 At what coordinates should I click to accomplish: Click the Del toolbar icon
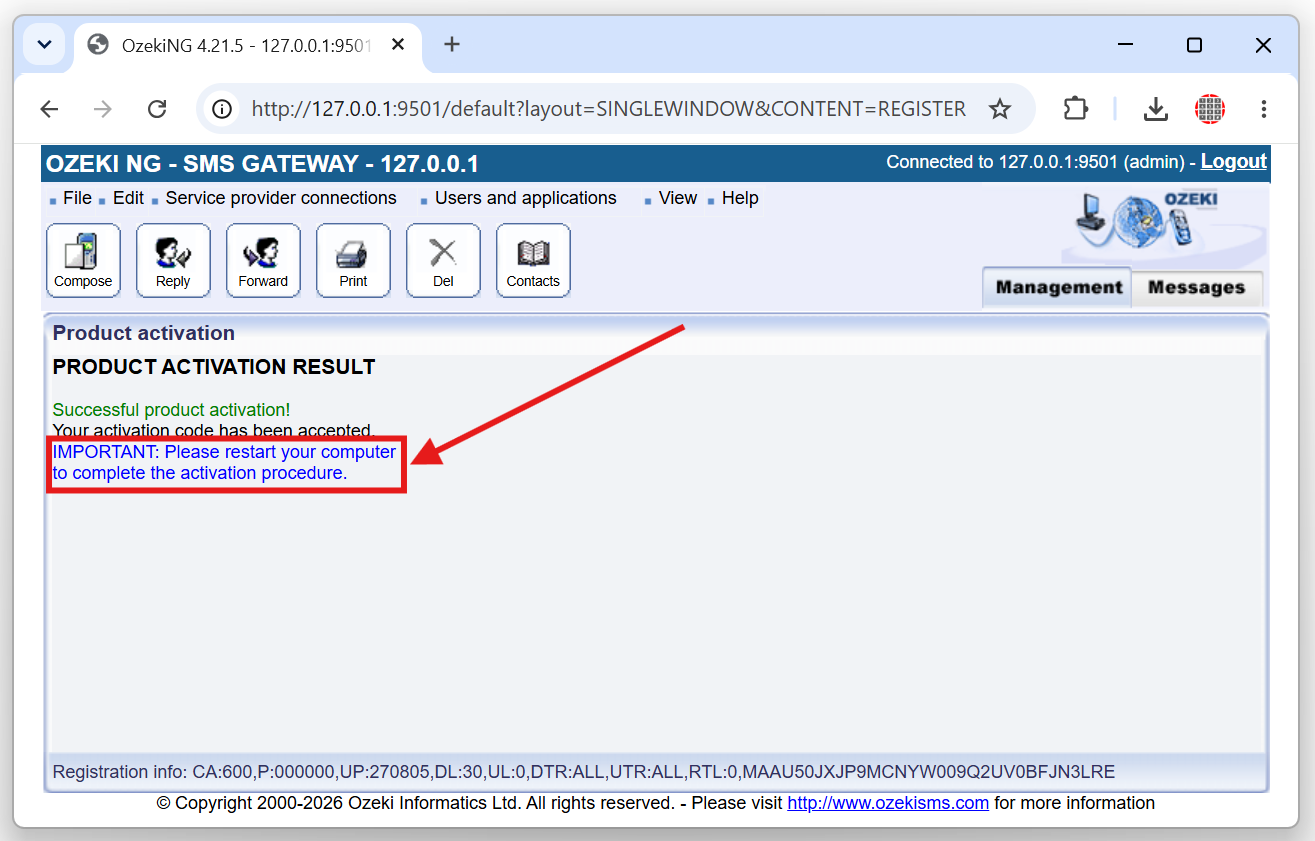tap(443, 260)
